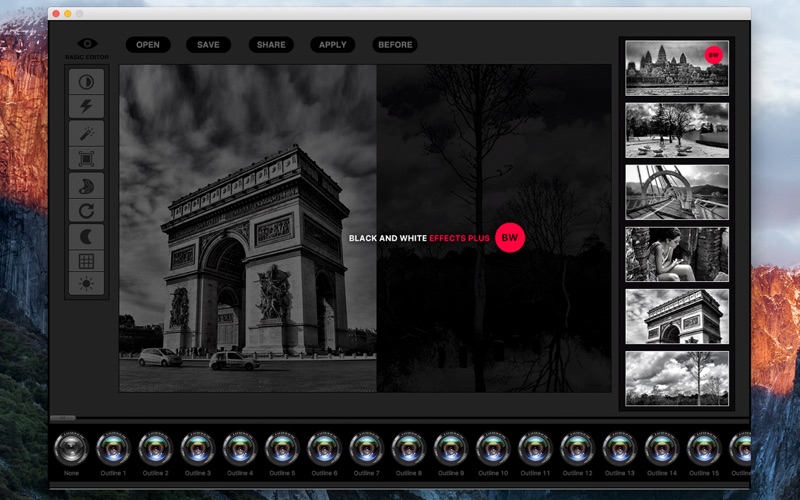Viewport: 800px width, 500px height.
Task: Apply the Outline 2 effect
Action: (x=156, y=448)
